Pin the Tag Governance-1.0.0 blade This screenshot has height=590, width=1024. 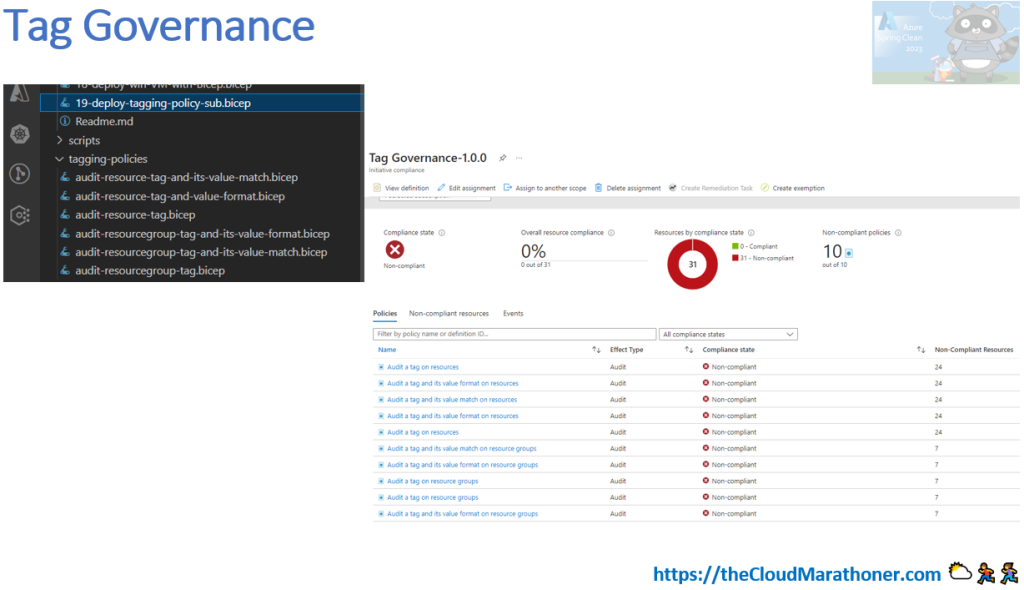click(503, 158)
